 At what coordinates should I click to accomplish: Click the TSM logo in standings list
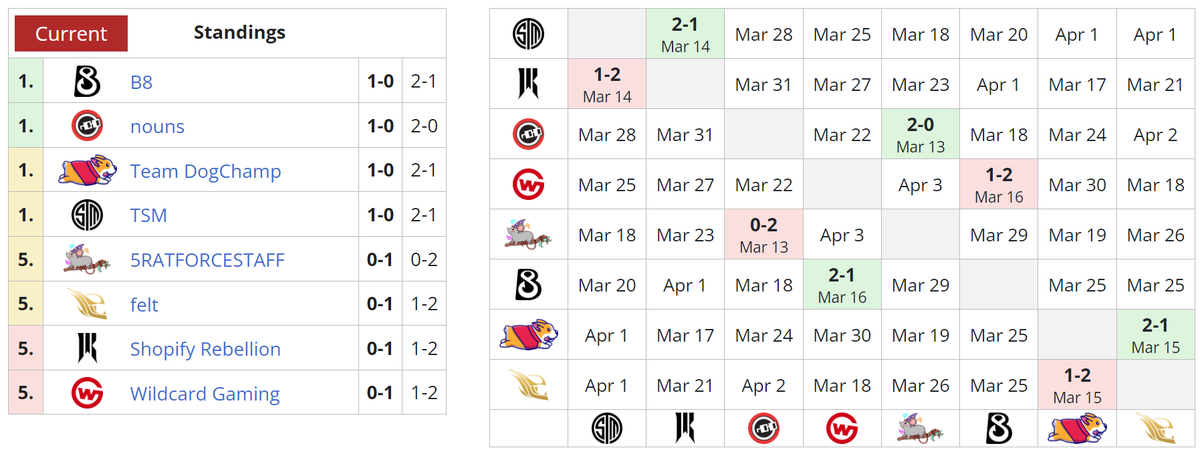[87, 215]
